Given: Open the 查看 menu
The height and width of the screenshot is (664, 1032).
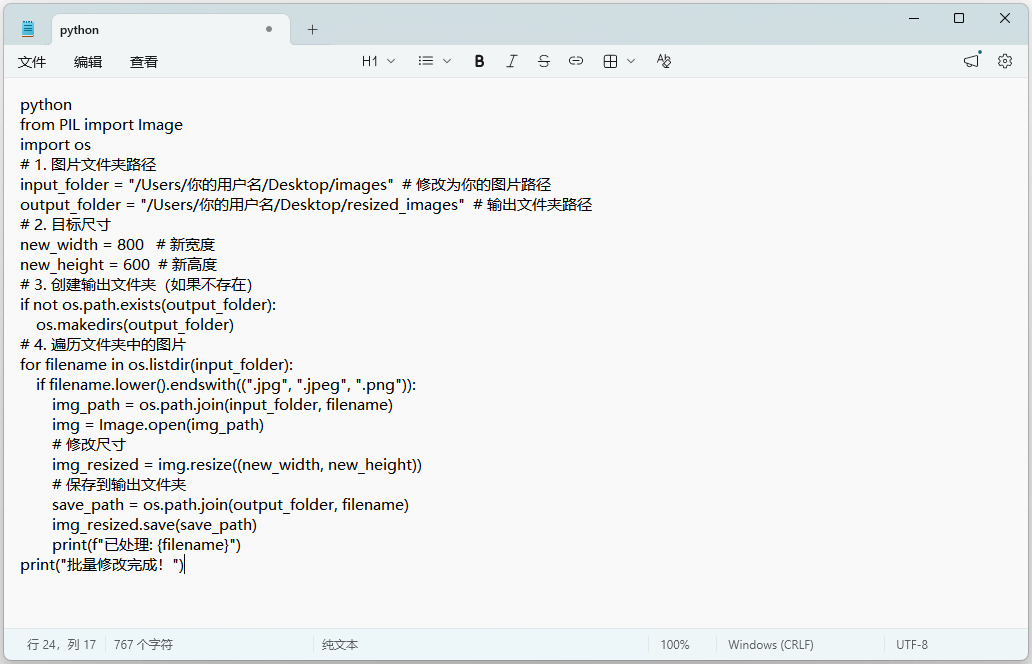Looking at the screenshot, I should pyautogui.click(x=143, y=62).
